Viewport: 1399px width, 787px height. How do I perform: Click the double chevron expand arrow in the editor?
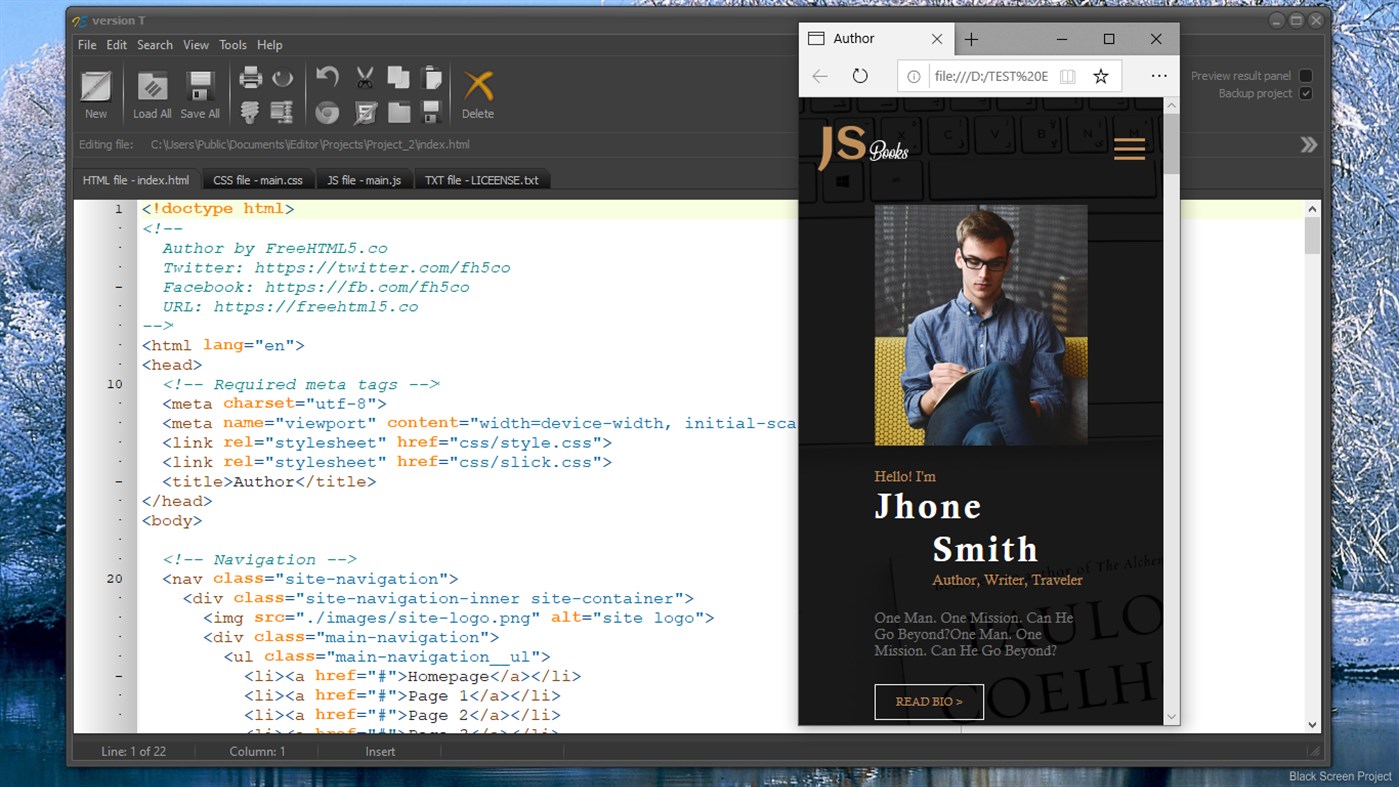[1309, 145]
